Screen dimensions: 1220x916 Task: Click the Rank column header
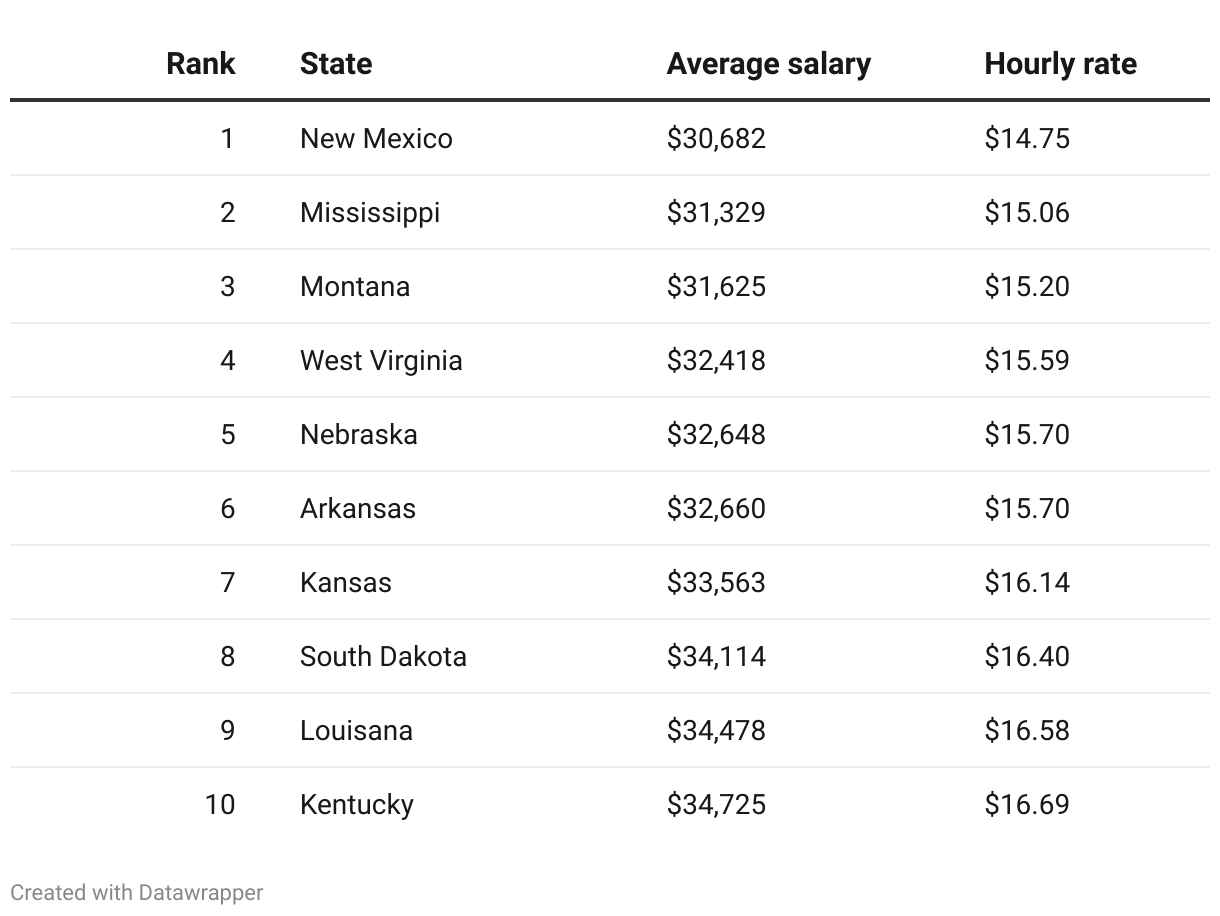(200, 64)
